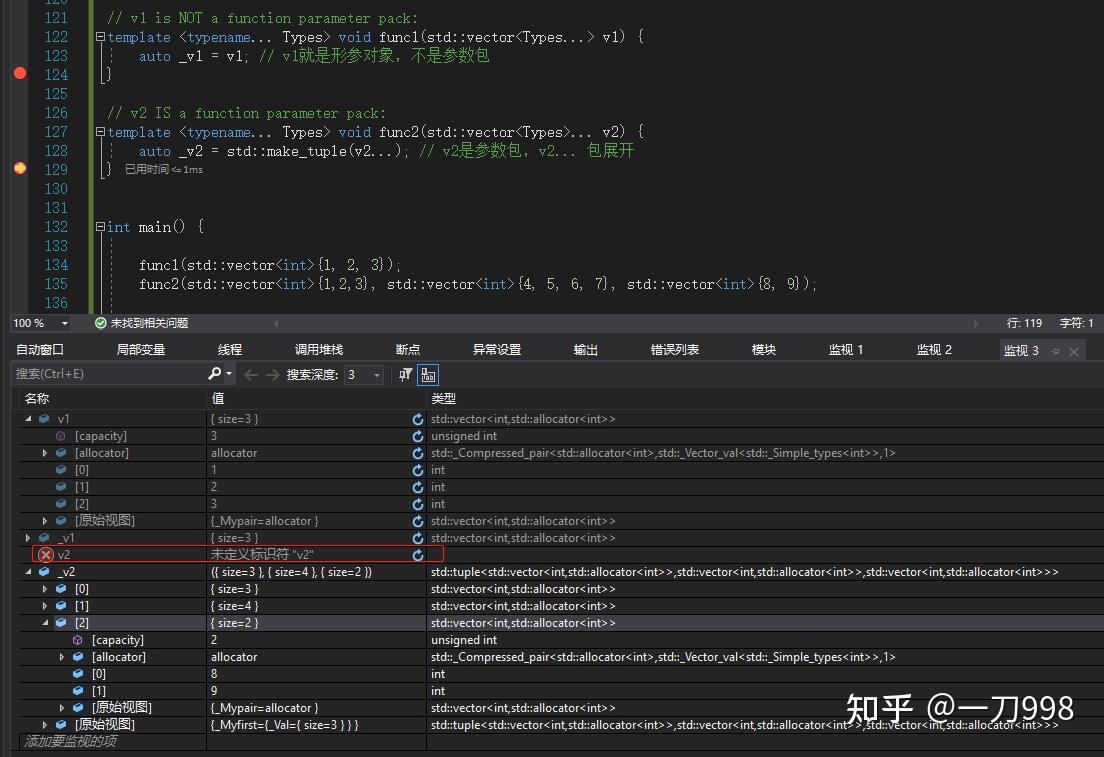Image resolution: width=1104 pixels, height=757 pixels.
Task: Switch to the 自动窗口 tab
Action: point(40,350)
